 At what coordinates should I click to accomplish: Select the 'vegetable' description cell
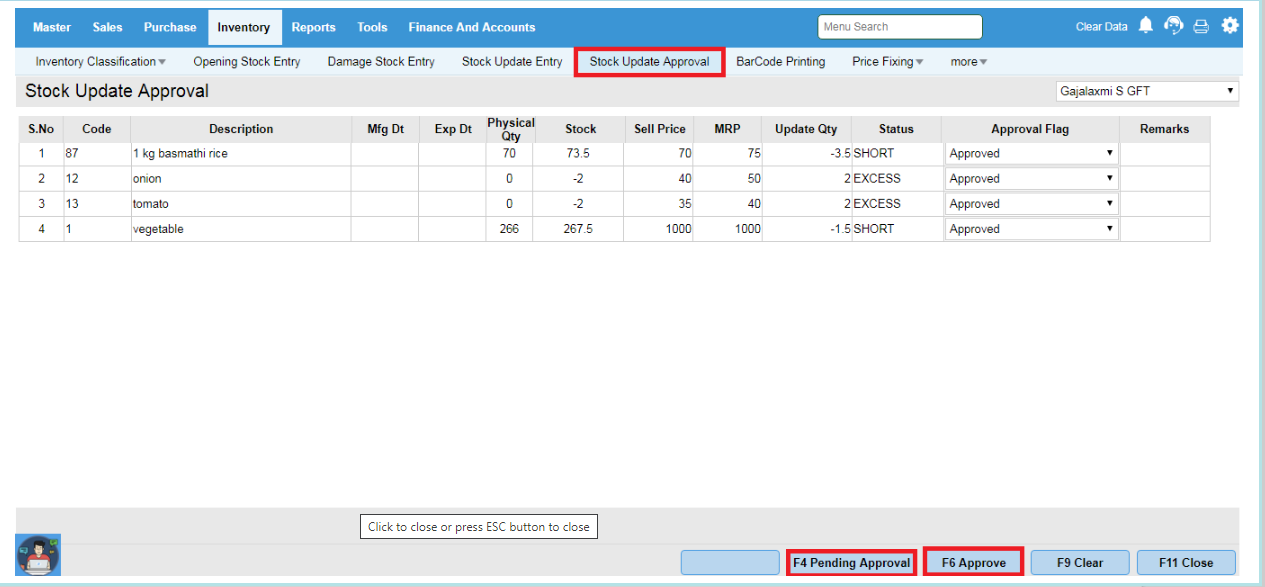(x=241, y=229)
